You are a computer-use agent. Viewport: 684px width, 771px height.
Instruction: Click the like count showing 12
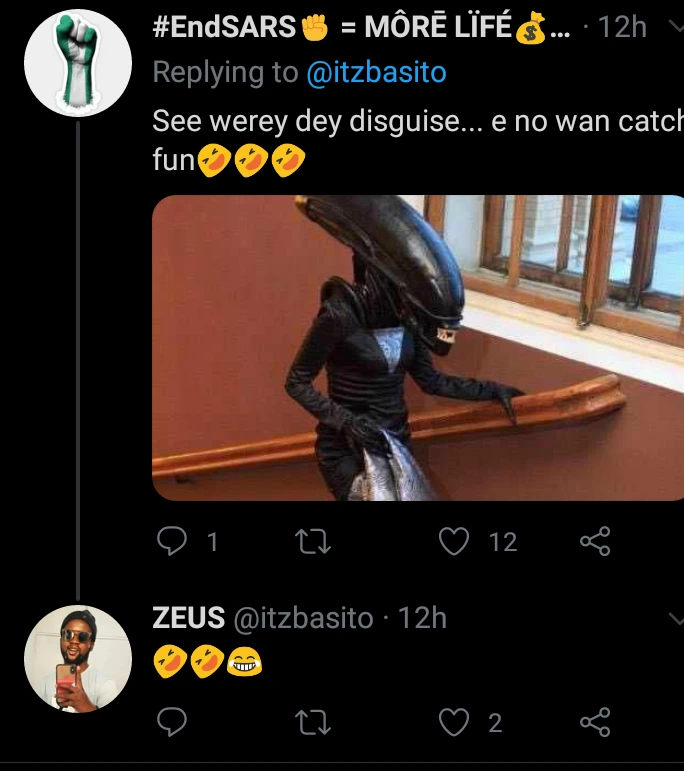[x=503, y=542]
